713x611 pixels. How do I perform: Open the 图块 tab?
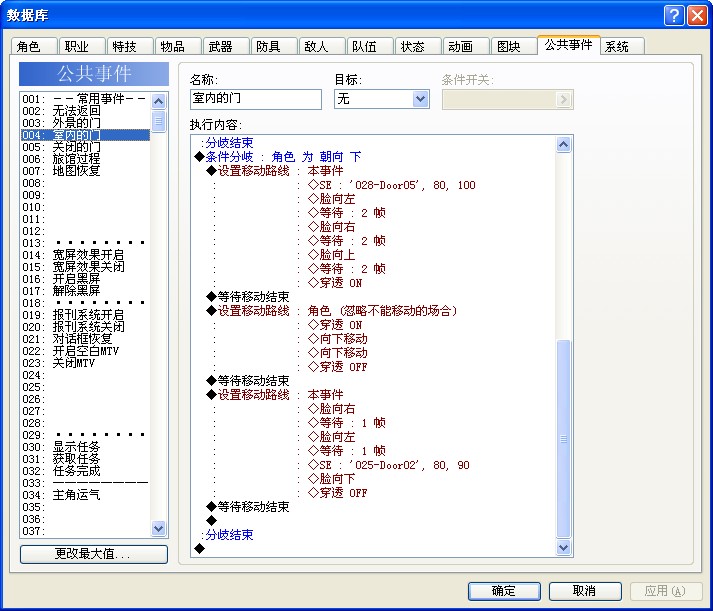click(513, 46)
